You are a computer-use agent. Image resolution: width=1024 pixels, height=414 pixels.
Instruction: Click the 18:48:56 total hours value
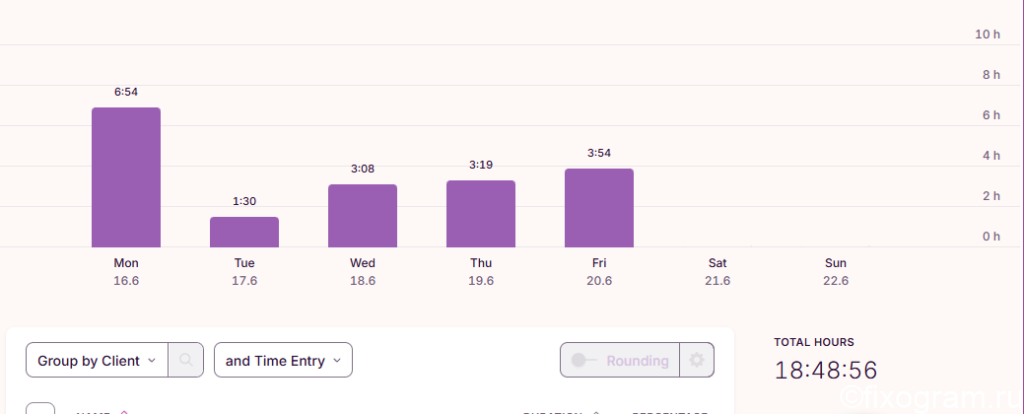[826, 370]
